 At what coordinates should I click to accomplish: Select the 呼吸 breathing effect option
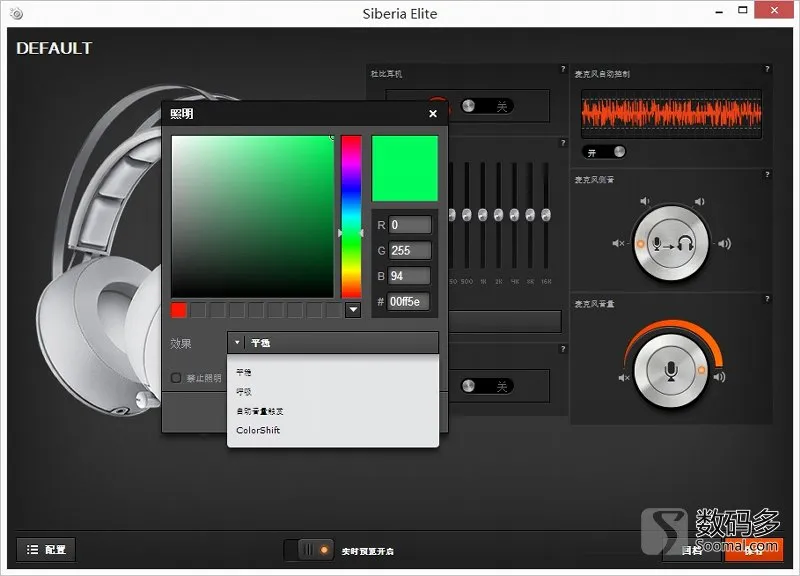tap(244, 392)
